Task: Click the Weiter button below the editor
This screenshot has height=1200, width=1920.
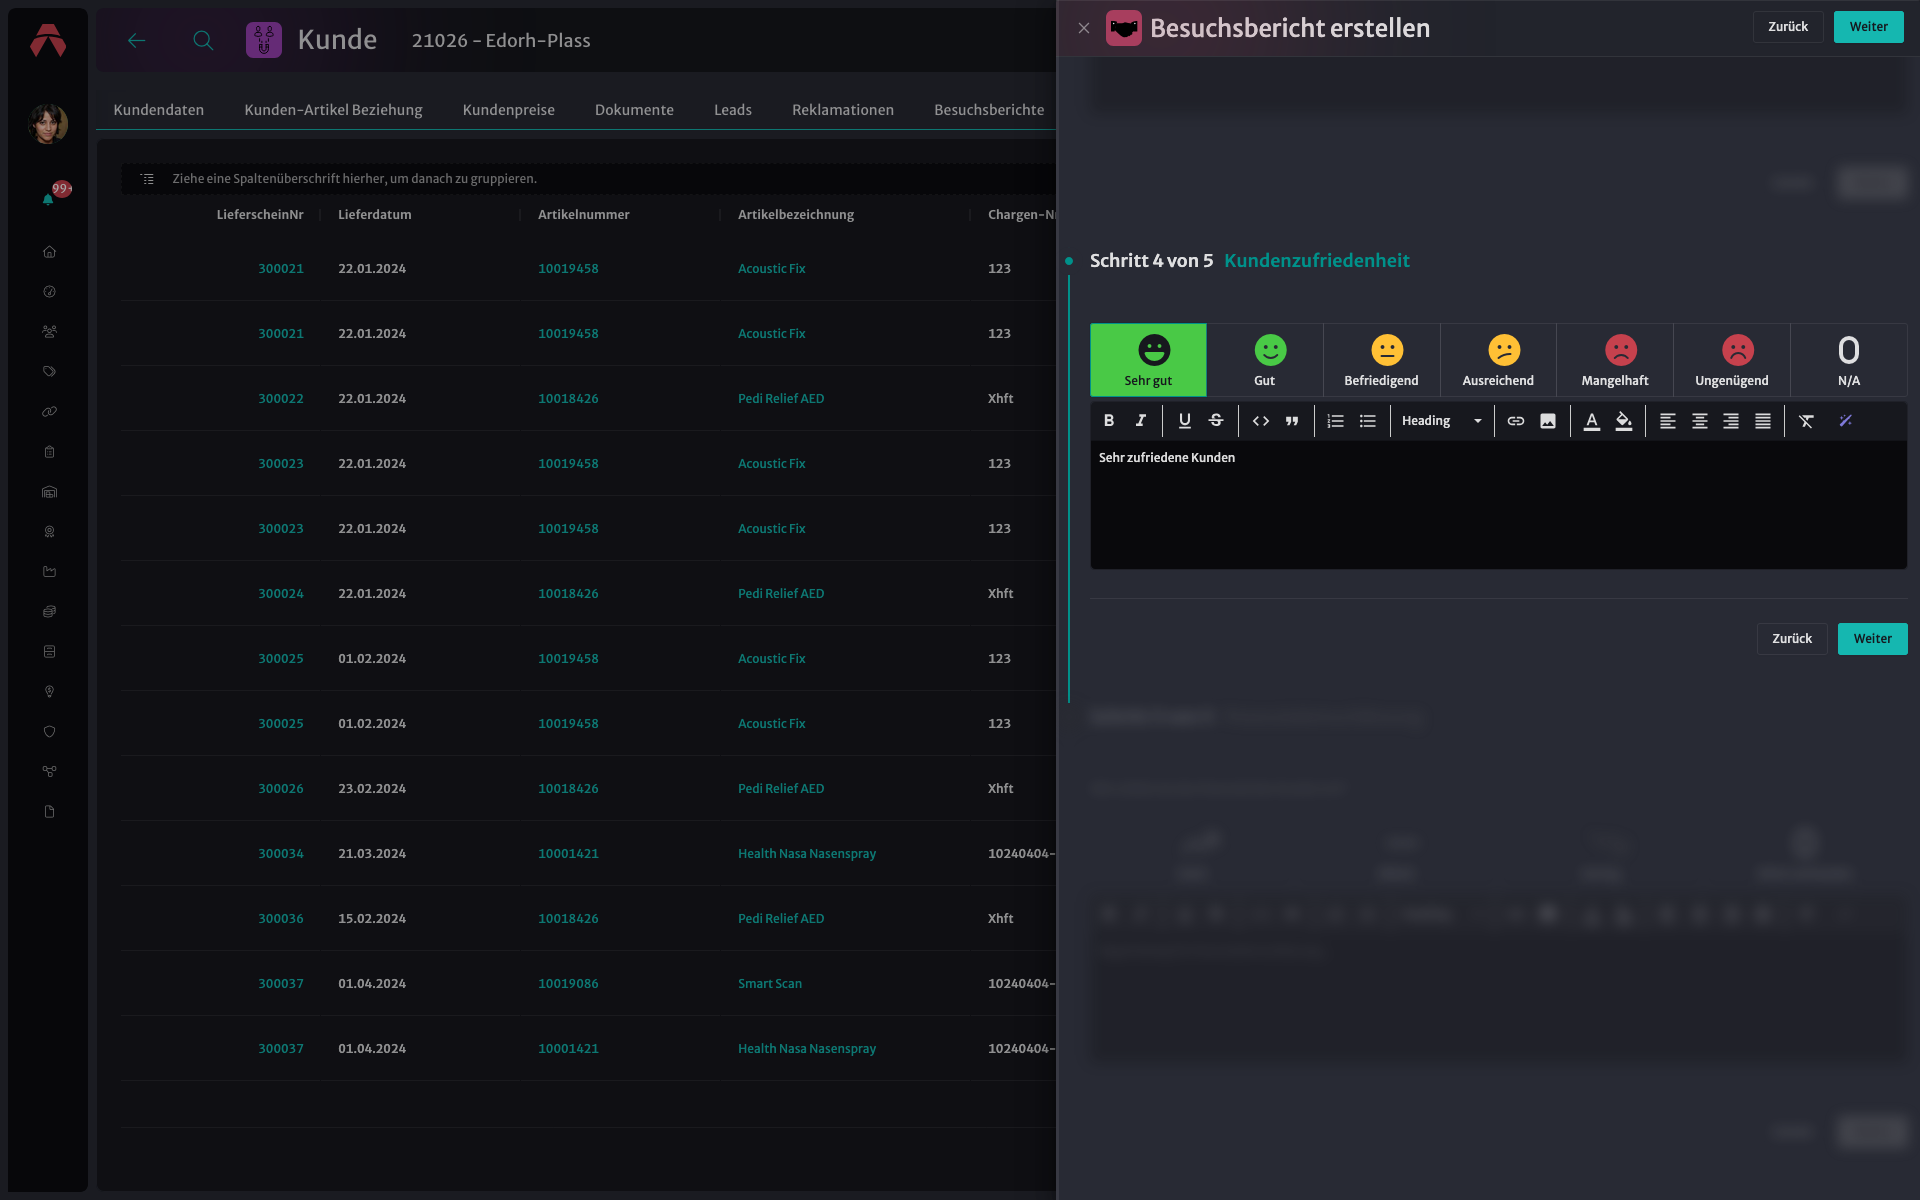Action: (1872, 639)
